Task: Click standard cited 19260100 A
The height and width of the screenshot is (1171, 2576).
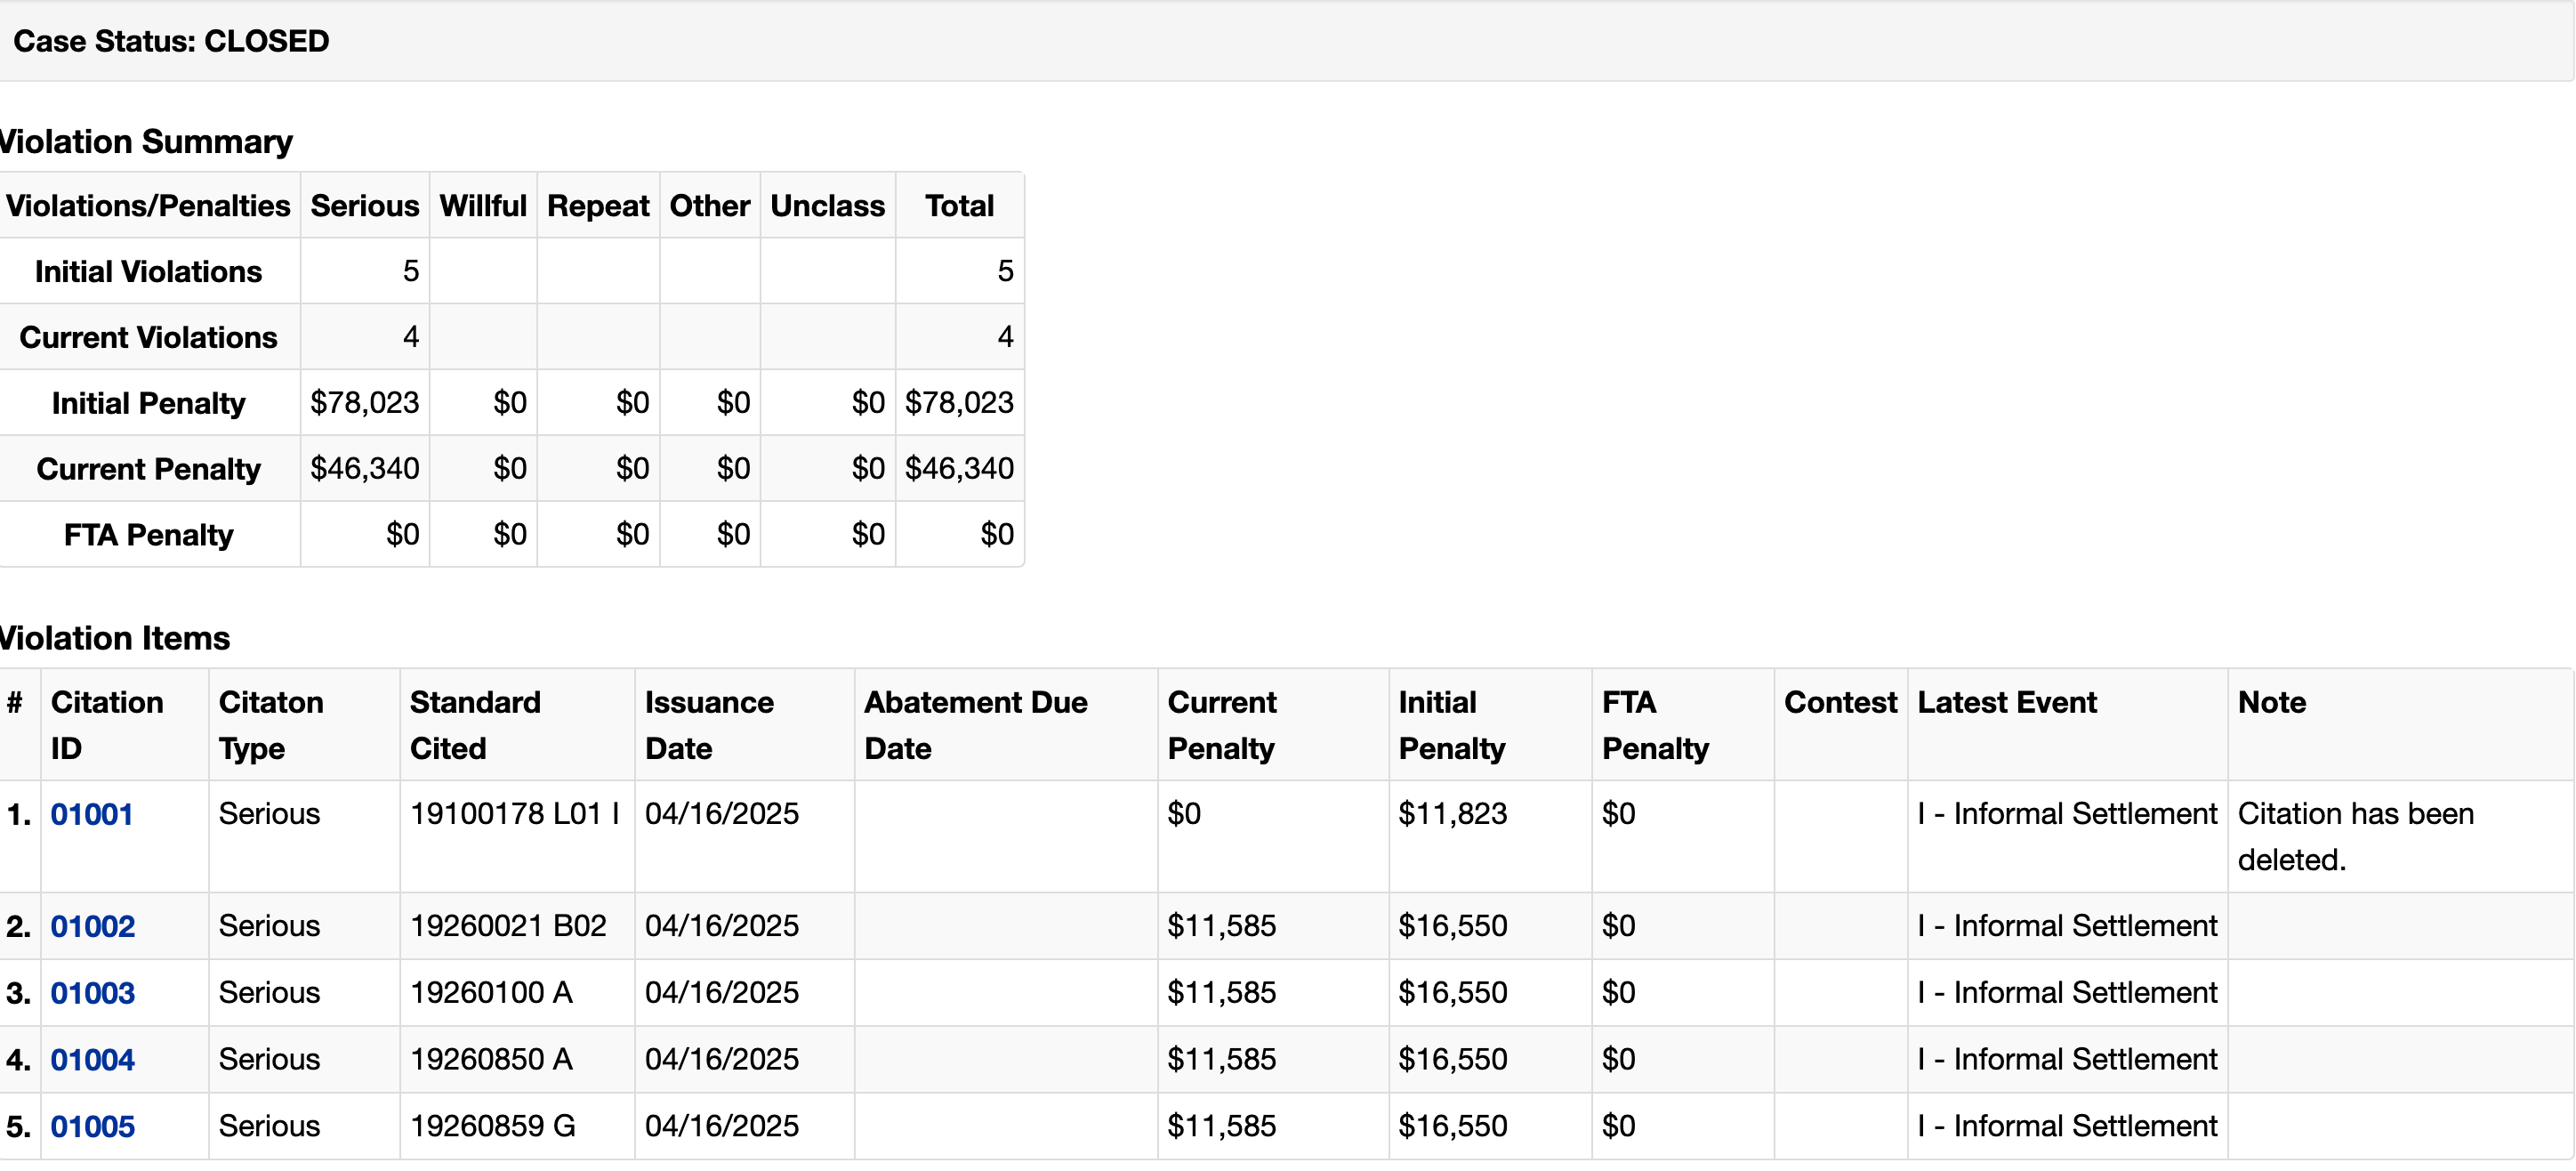Action: coord(491,993)
